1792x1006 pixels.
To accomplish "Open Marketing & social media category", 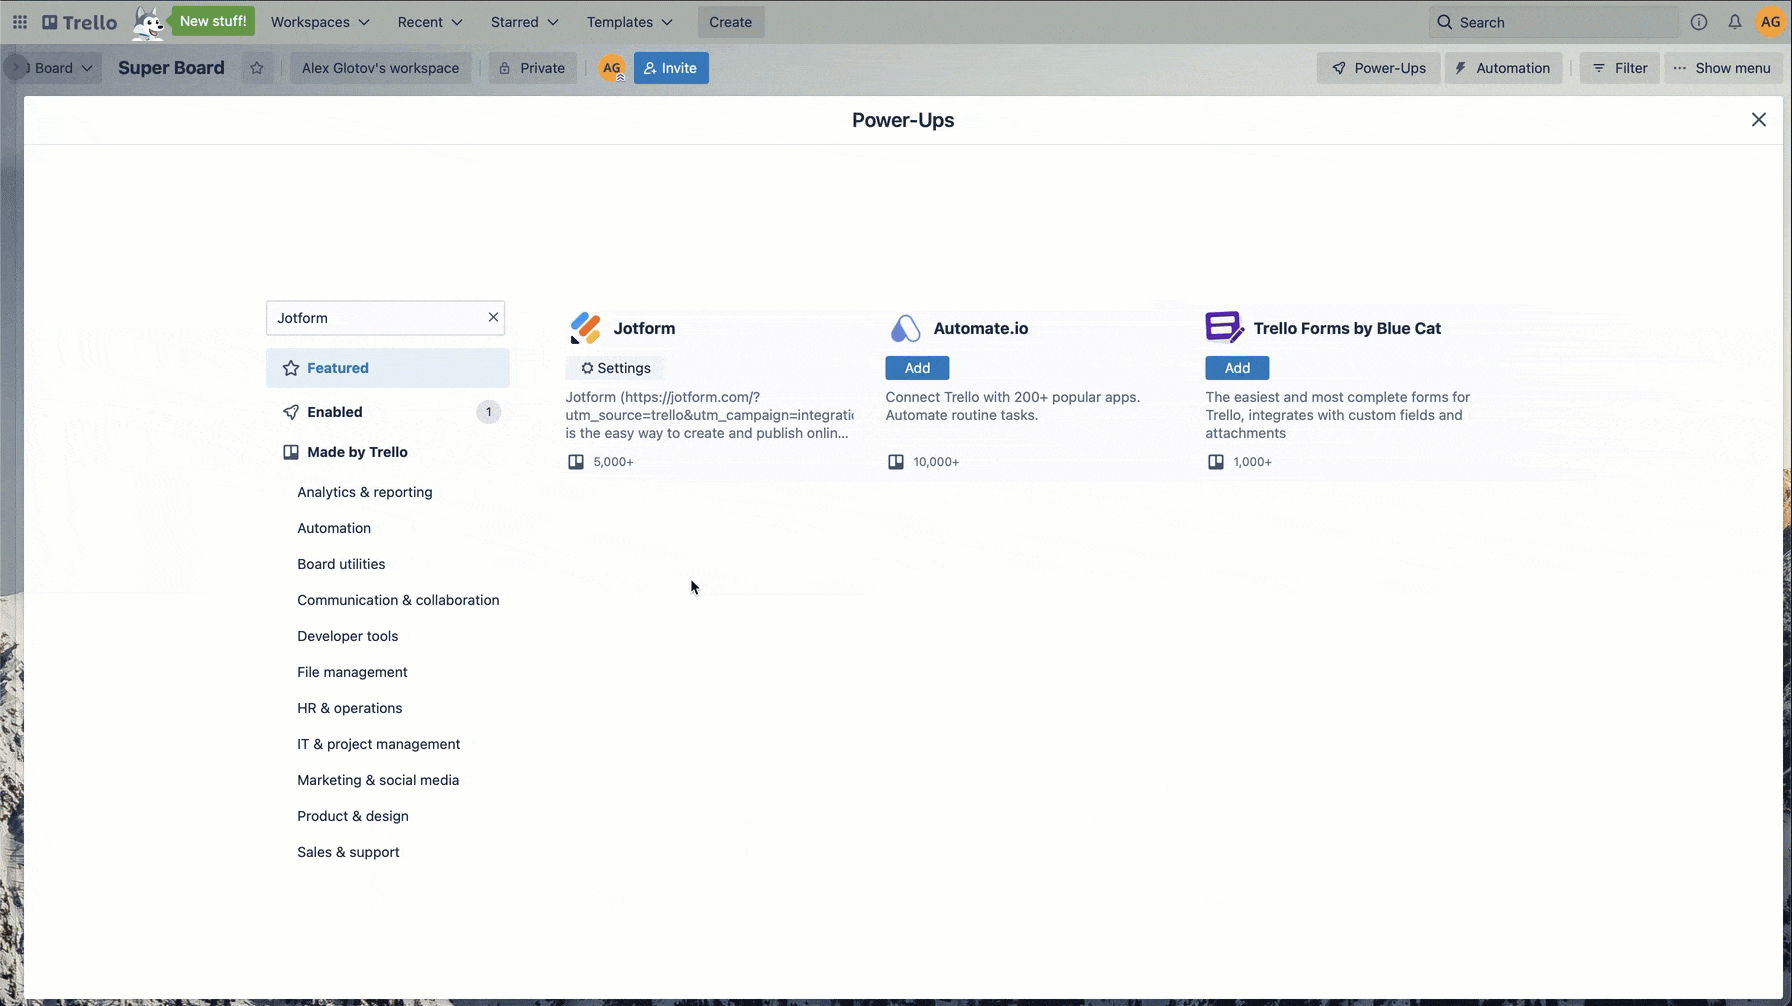I will [x=378, y=780].
